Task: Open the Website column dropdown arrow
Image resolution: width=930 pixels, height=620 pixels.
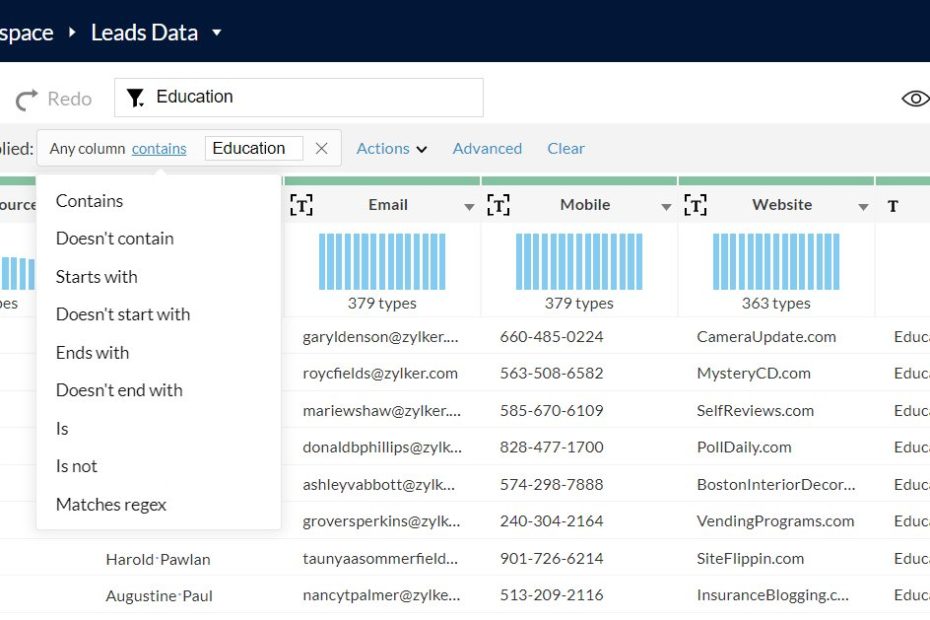Action: (x=863, y=207)
